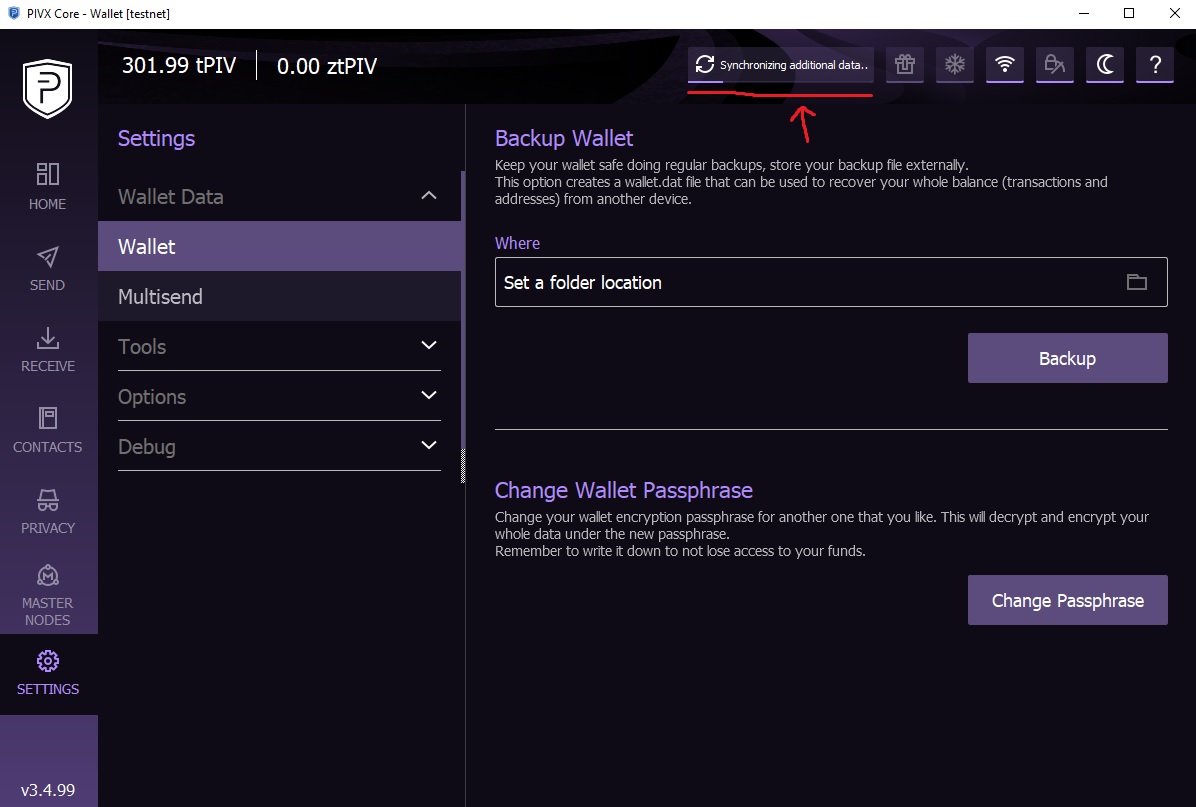Open the MASTER NODES section
1196x807 pixels.
tap(47, 592)
